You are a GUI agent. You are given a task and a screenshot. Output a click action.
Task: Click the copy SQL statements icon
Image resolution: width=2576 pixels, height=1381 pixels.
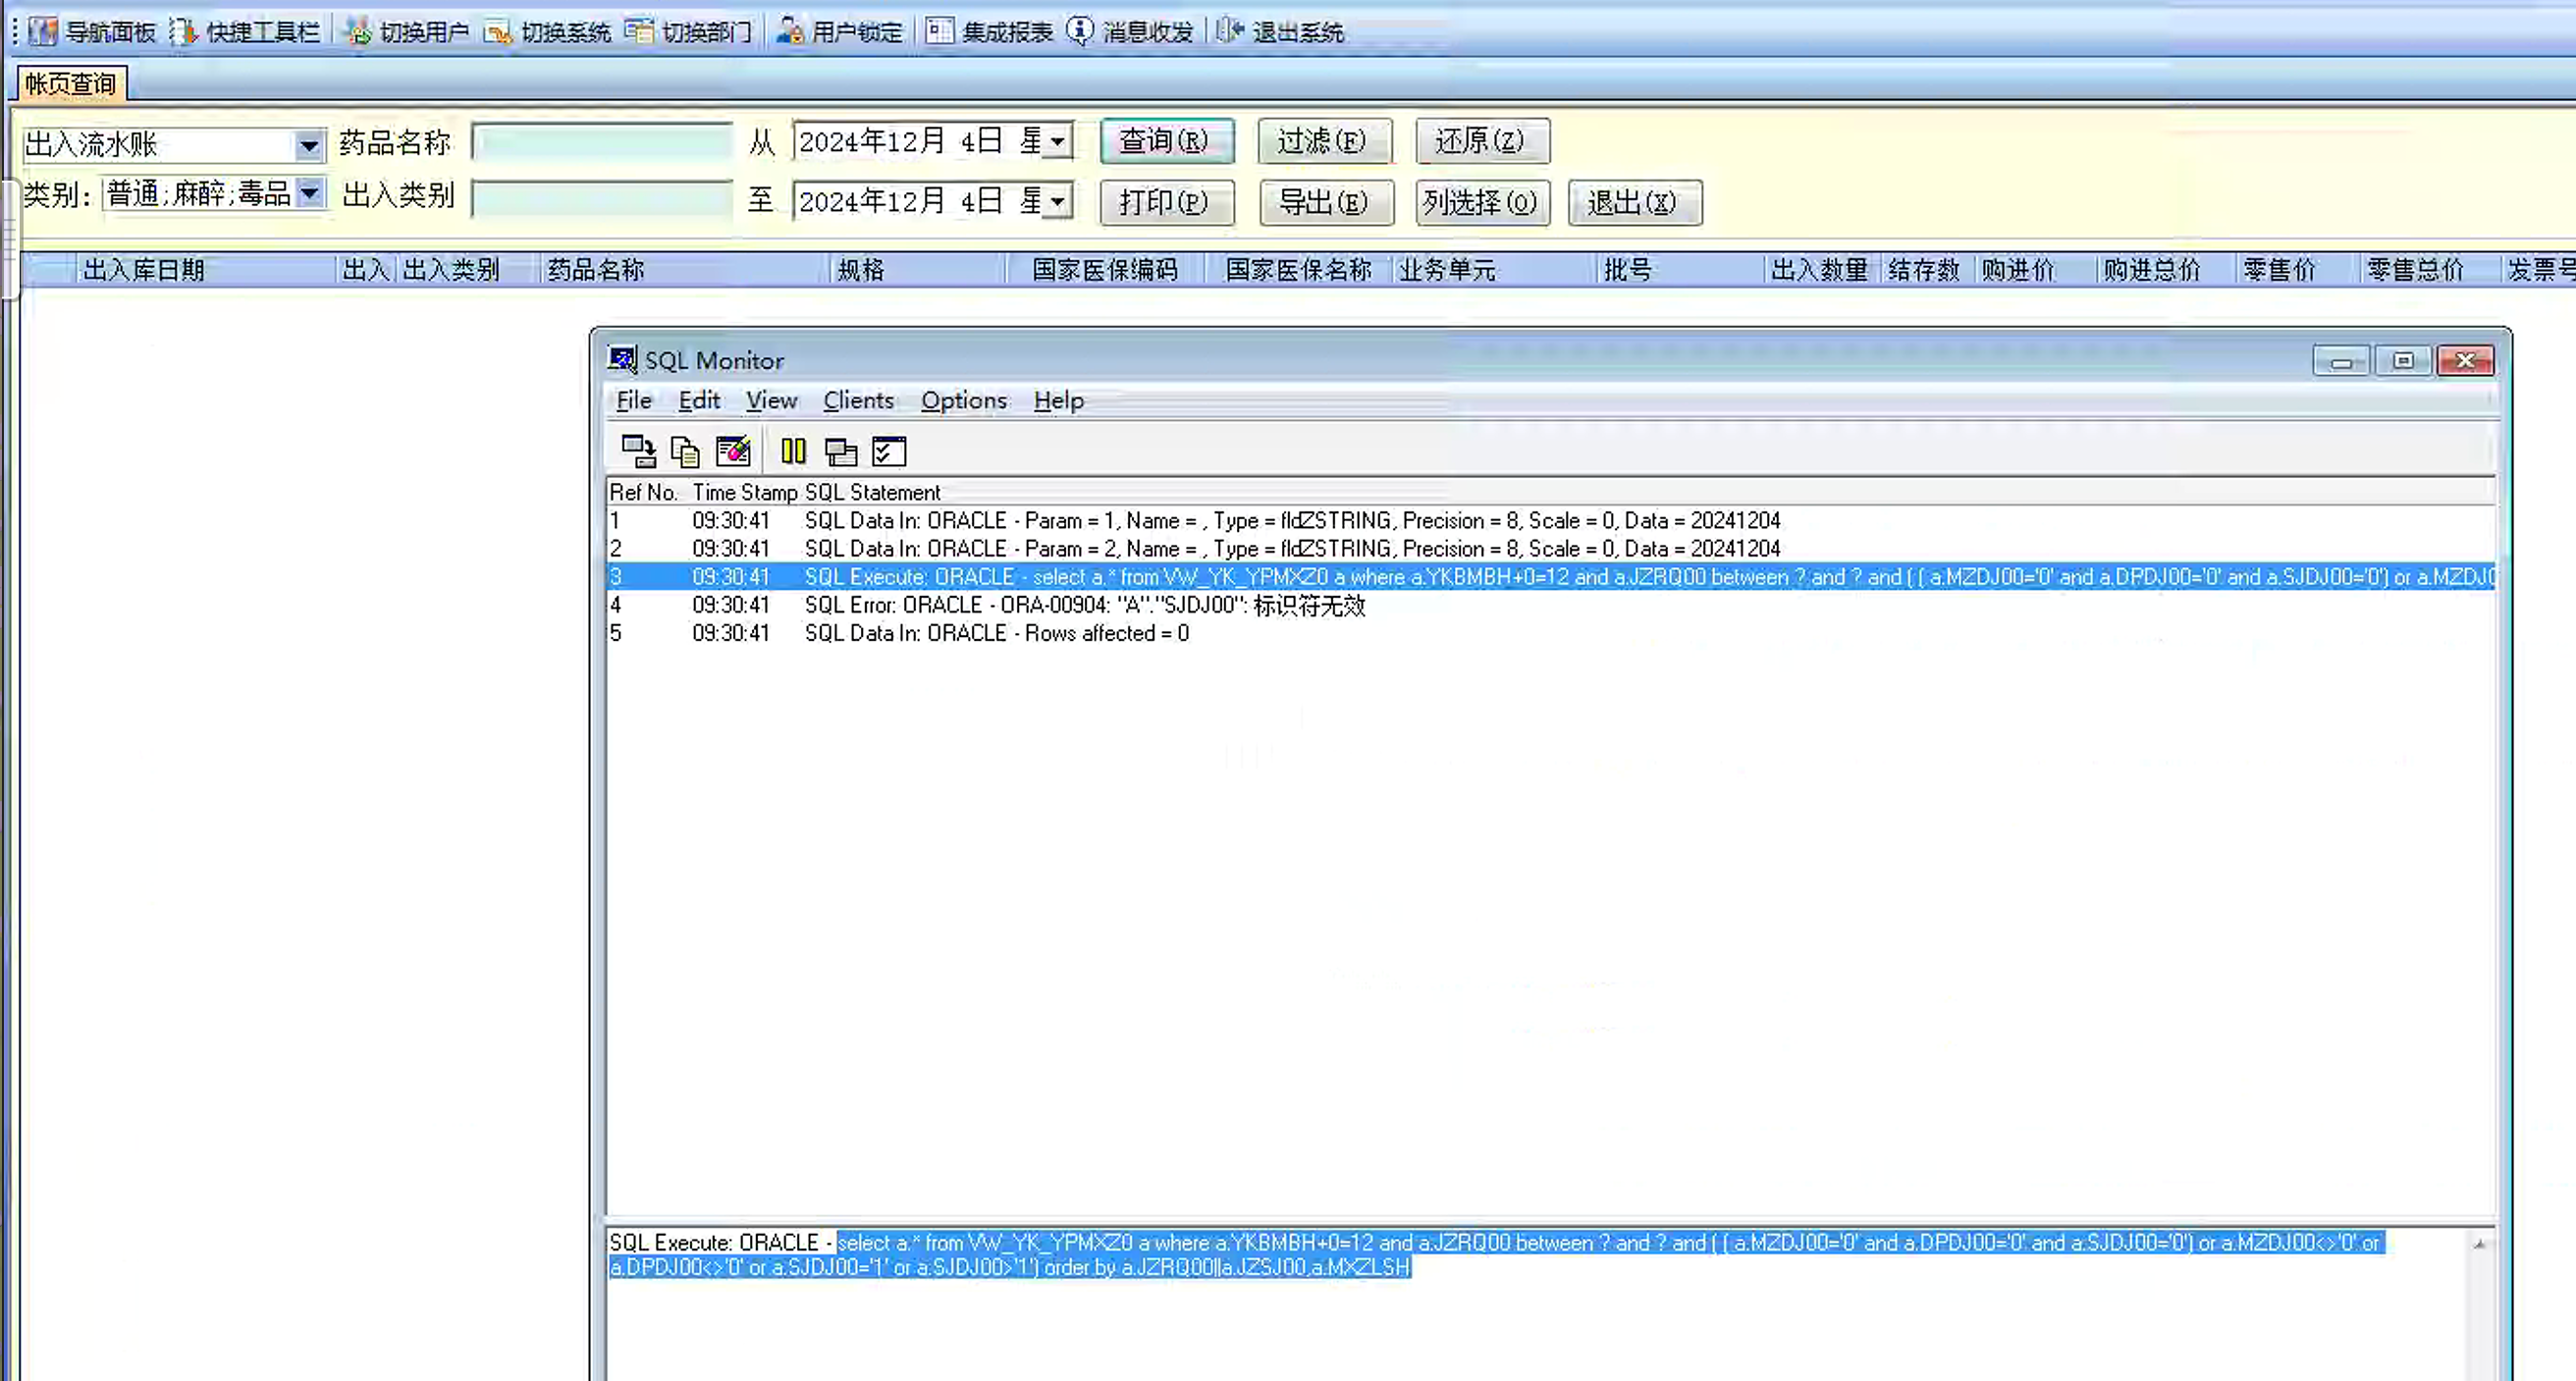pos(685,452)
